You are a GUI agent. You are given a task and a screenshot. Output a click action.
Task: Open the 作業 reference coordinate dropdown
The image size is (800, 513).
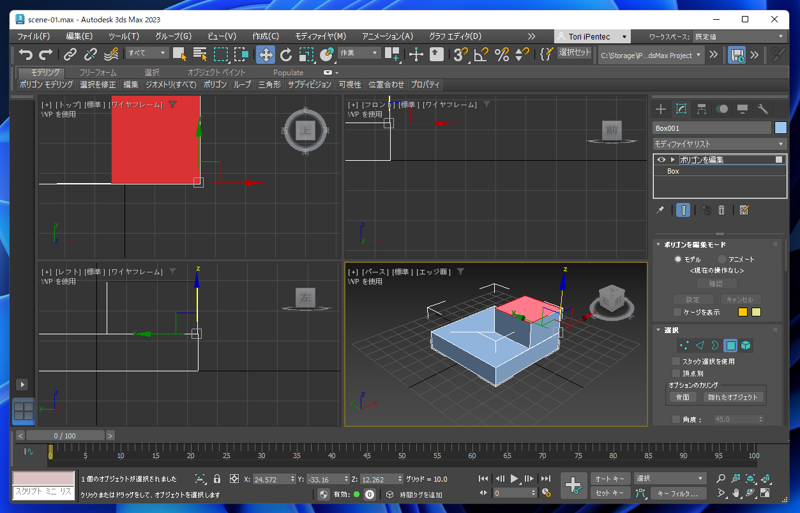click(359, 53)
